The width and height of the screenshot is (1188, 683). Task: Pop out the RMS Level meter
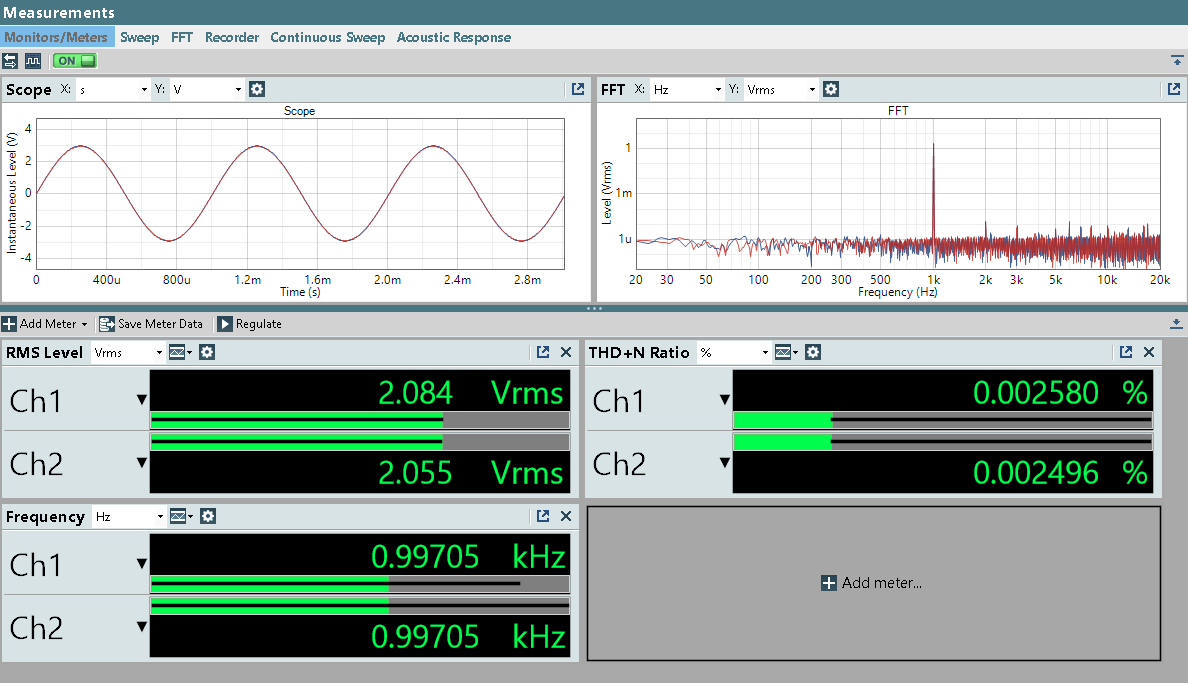point(543,352)
